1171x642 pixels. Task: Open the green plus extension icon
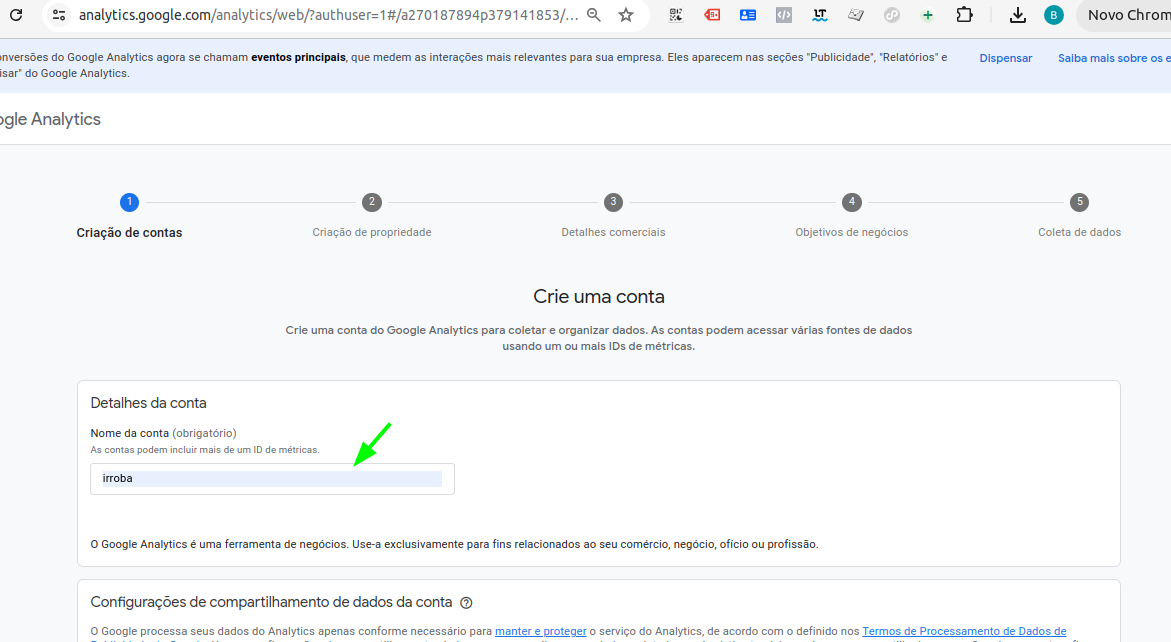(927, 15)
